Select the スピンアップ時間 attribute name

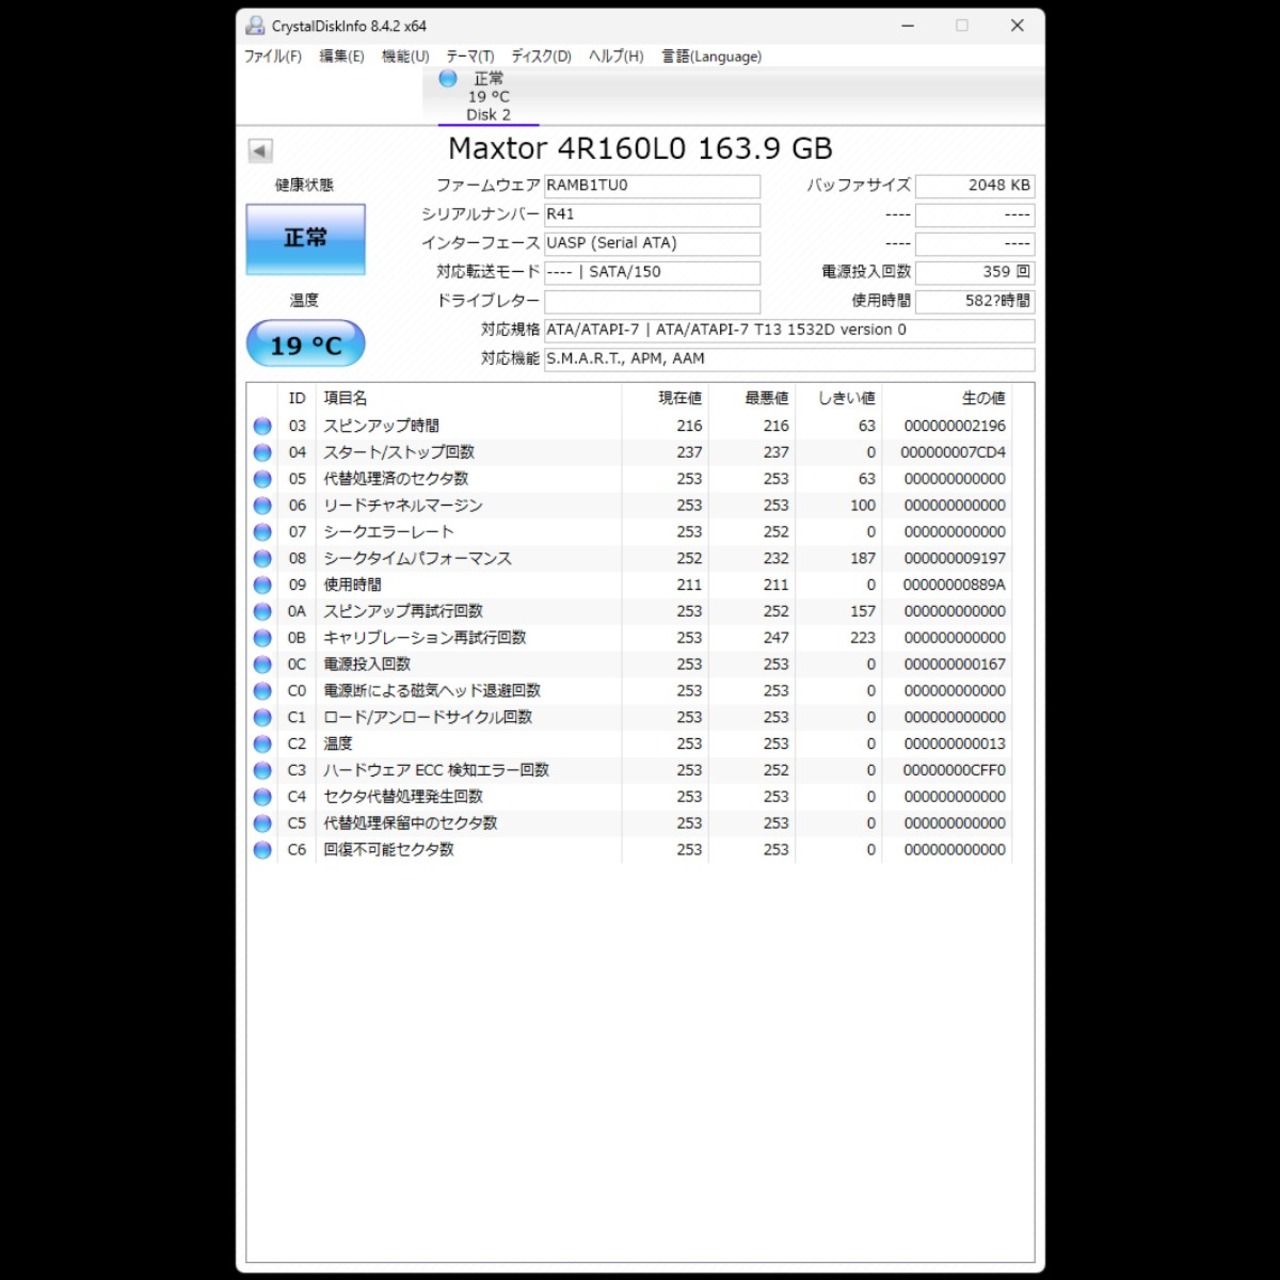pos(381,426)
